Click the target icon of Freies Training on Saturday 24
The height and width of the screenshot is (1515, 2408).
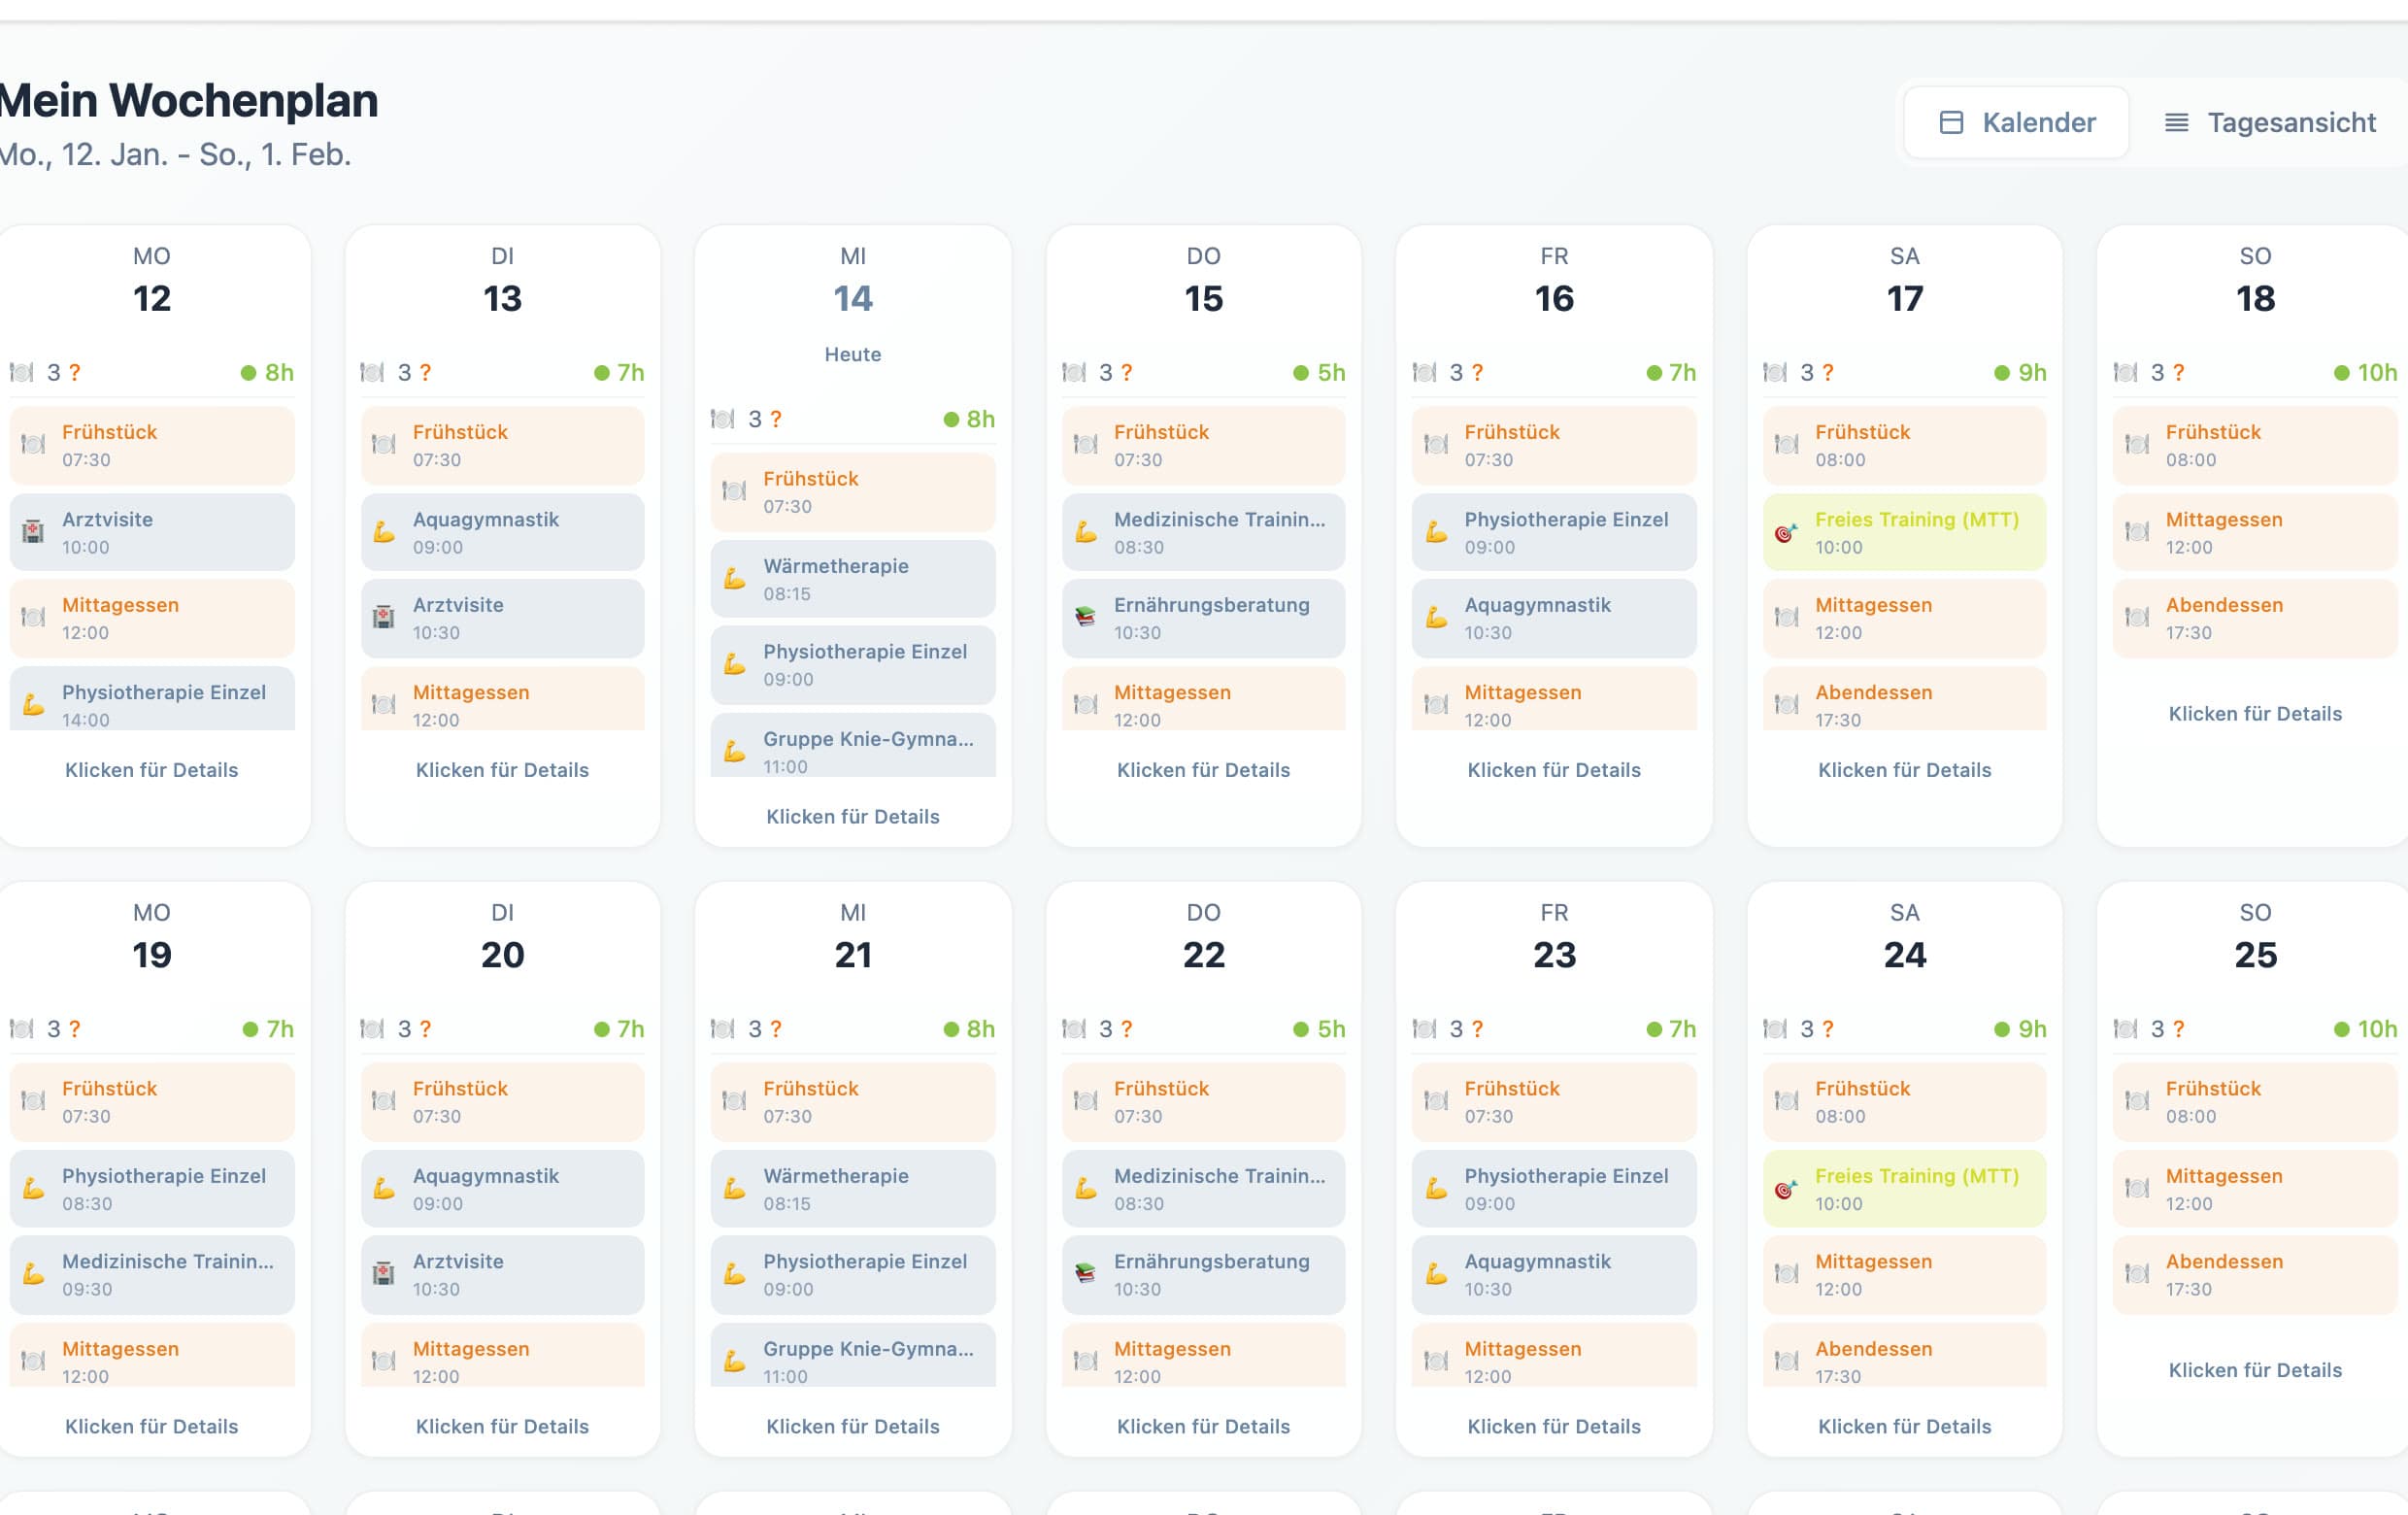click(x=1786, y=1188)
